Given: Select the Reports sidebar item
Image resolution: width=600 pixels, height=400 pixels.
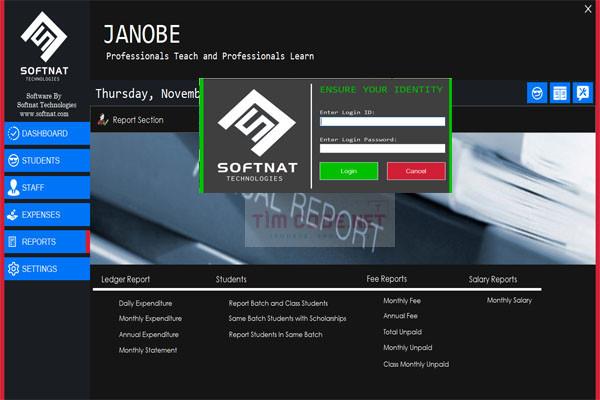Looking at the screenshot, I should 47,242.
